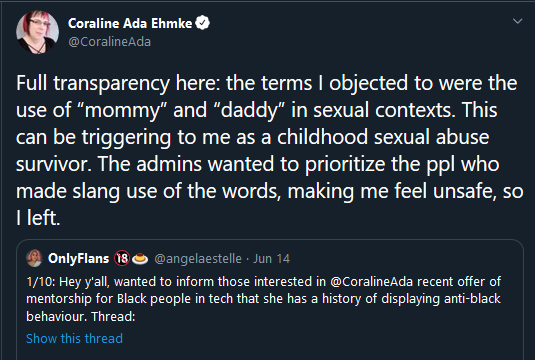Click the OnlyFlans small avatar icon

(x=34, y=258)
